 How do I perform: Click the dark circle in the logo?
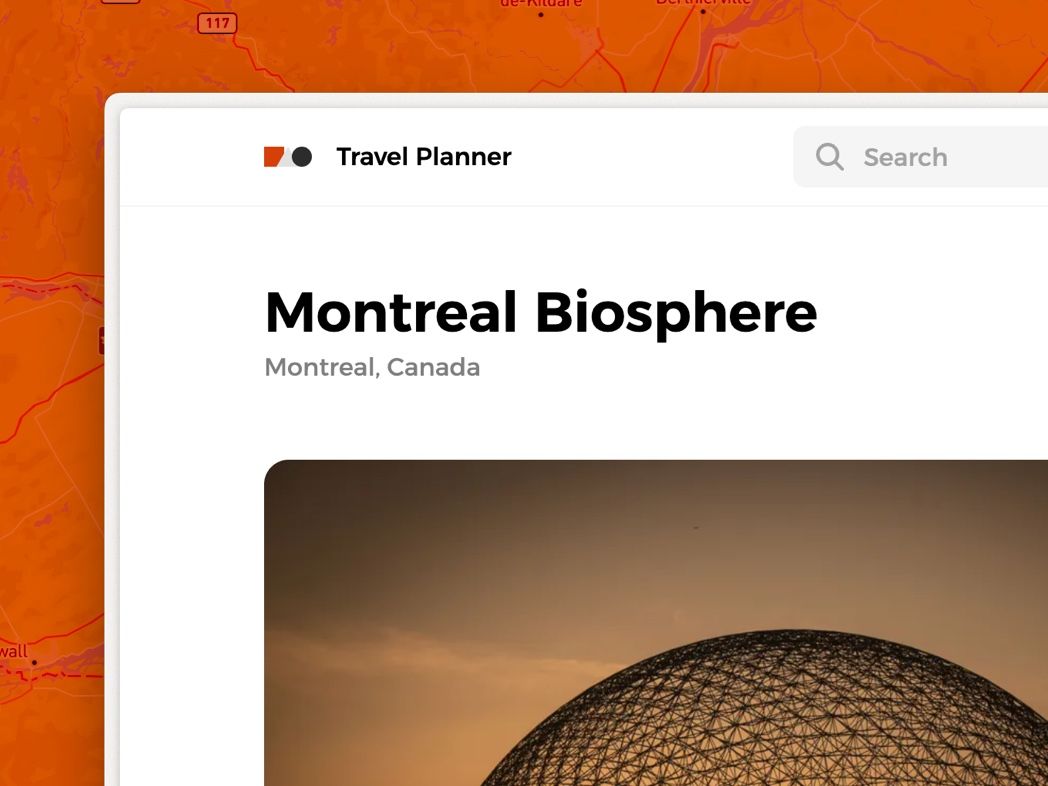pyautogui.click(x=302, y=157)
